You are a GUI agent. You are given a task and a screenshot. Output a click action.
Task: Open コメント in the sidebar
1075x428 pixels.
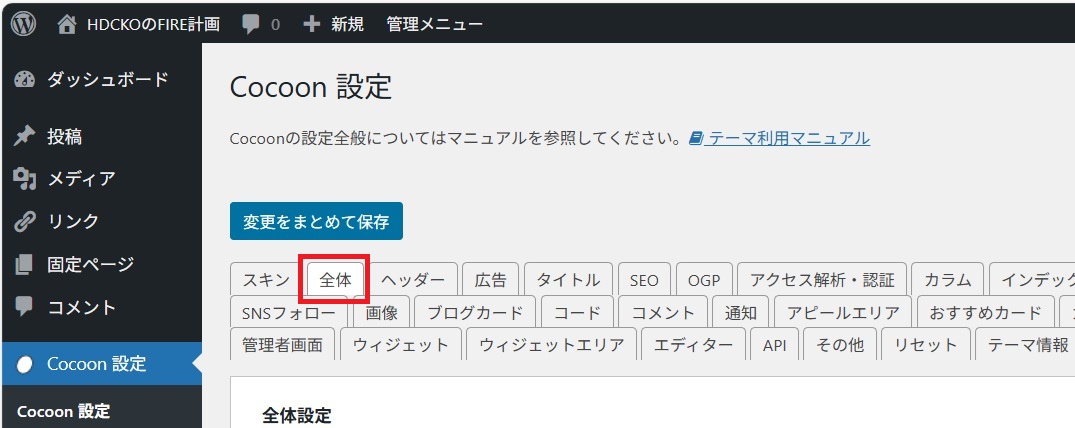[82, 307]
